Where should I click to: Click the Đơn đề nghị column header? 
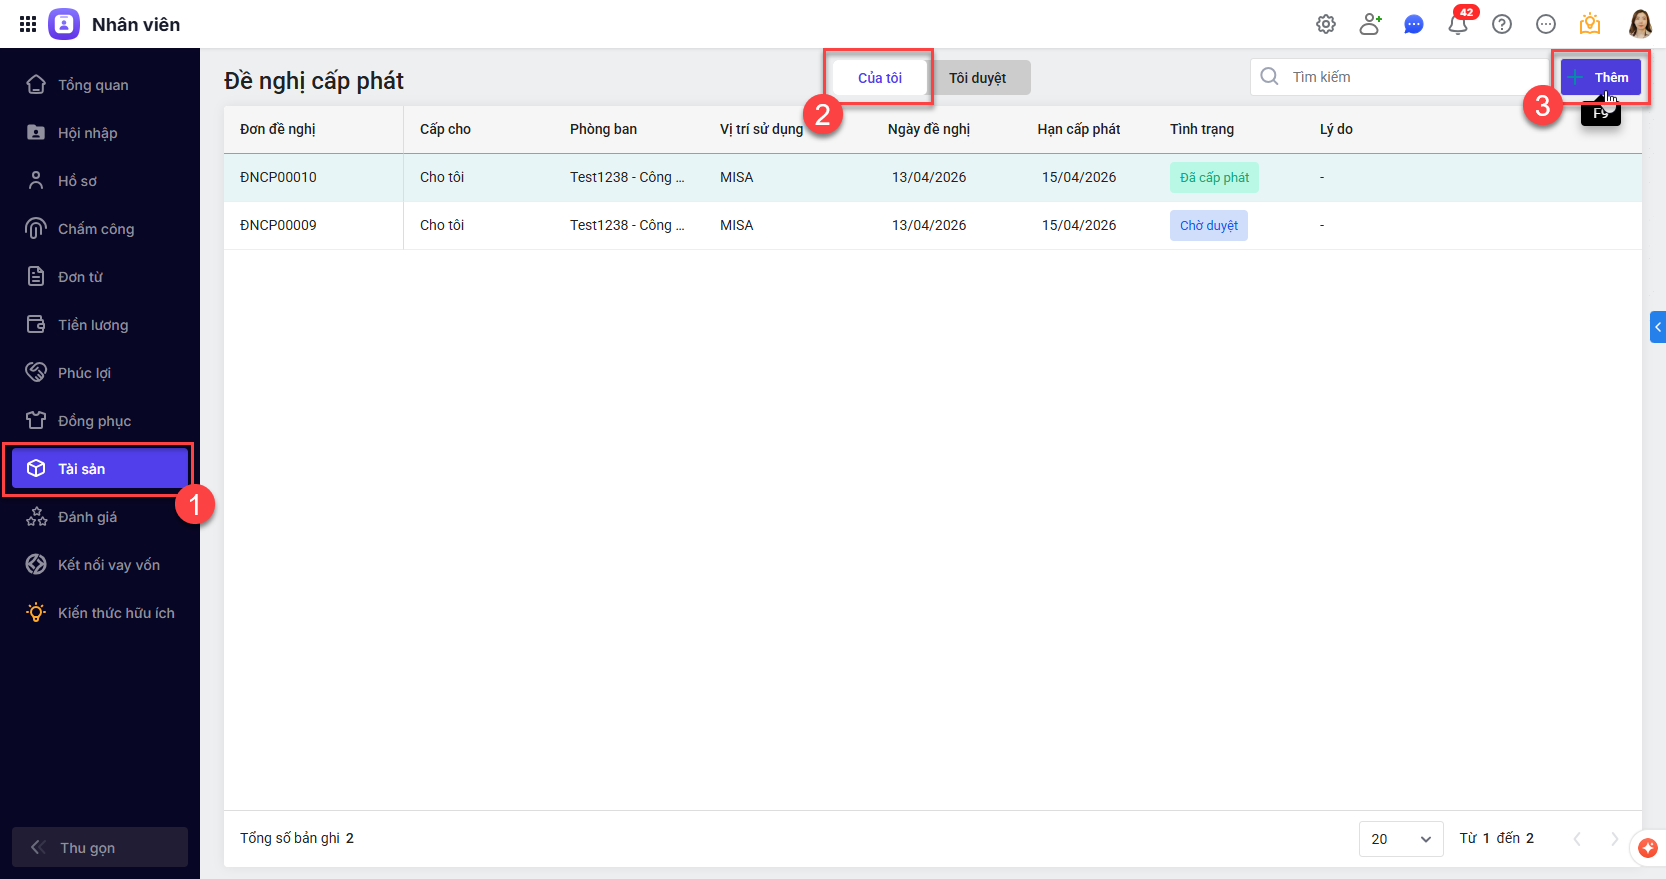click(278, 129)
